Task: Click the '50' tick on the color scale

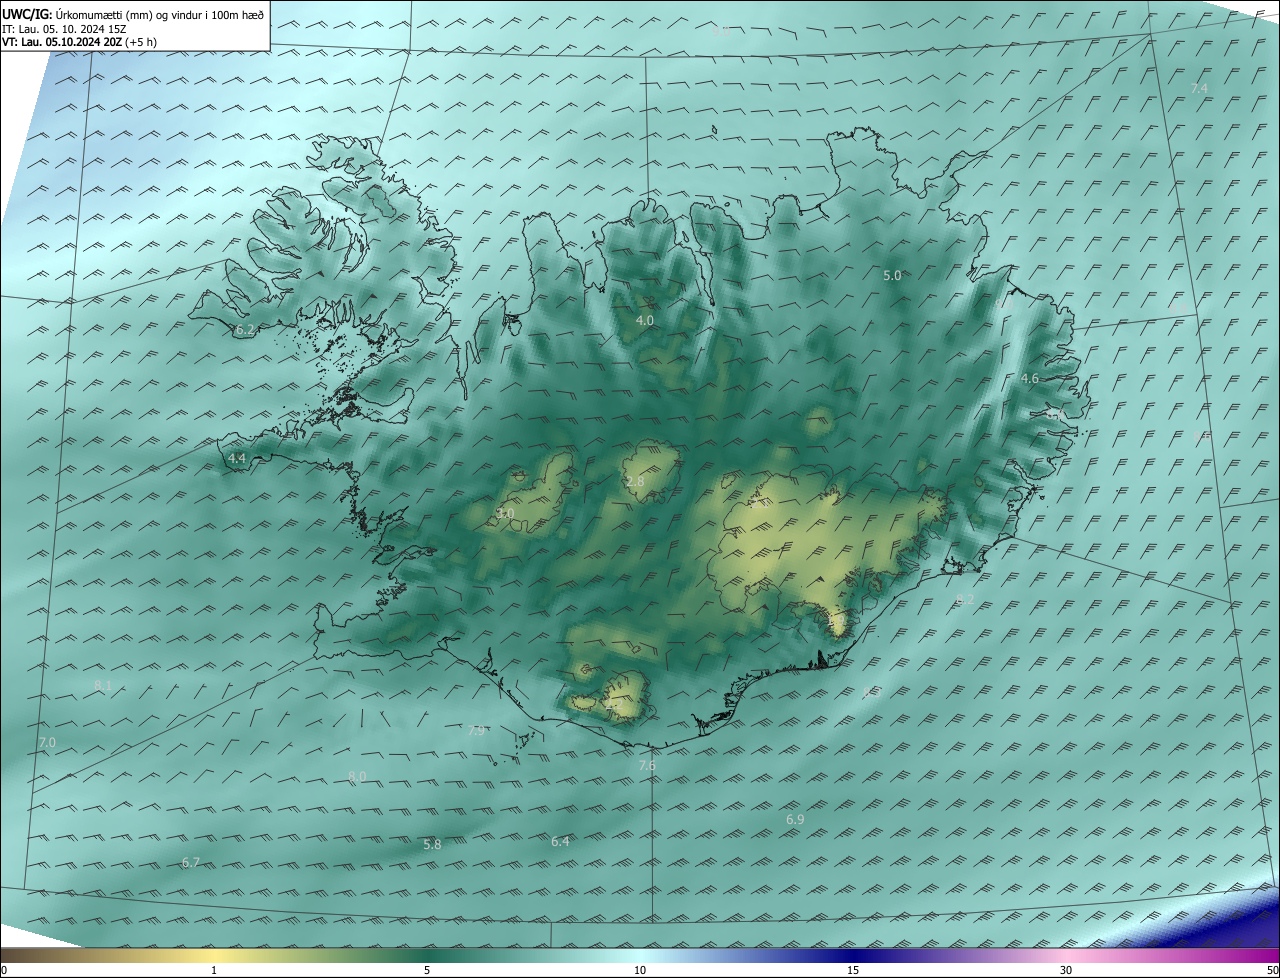Action: tap(1271, 970)
